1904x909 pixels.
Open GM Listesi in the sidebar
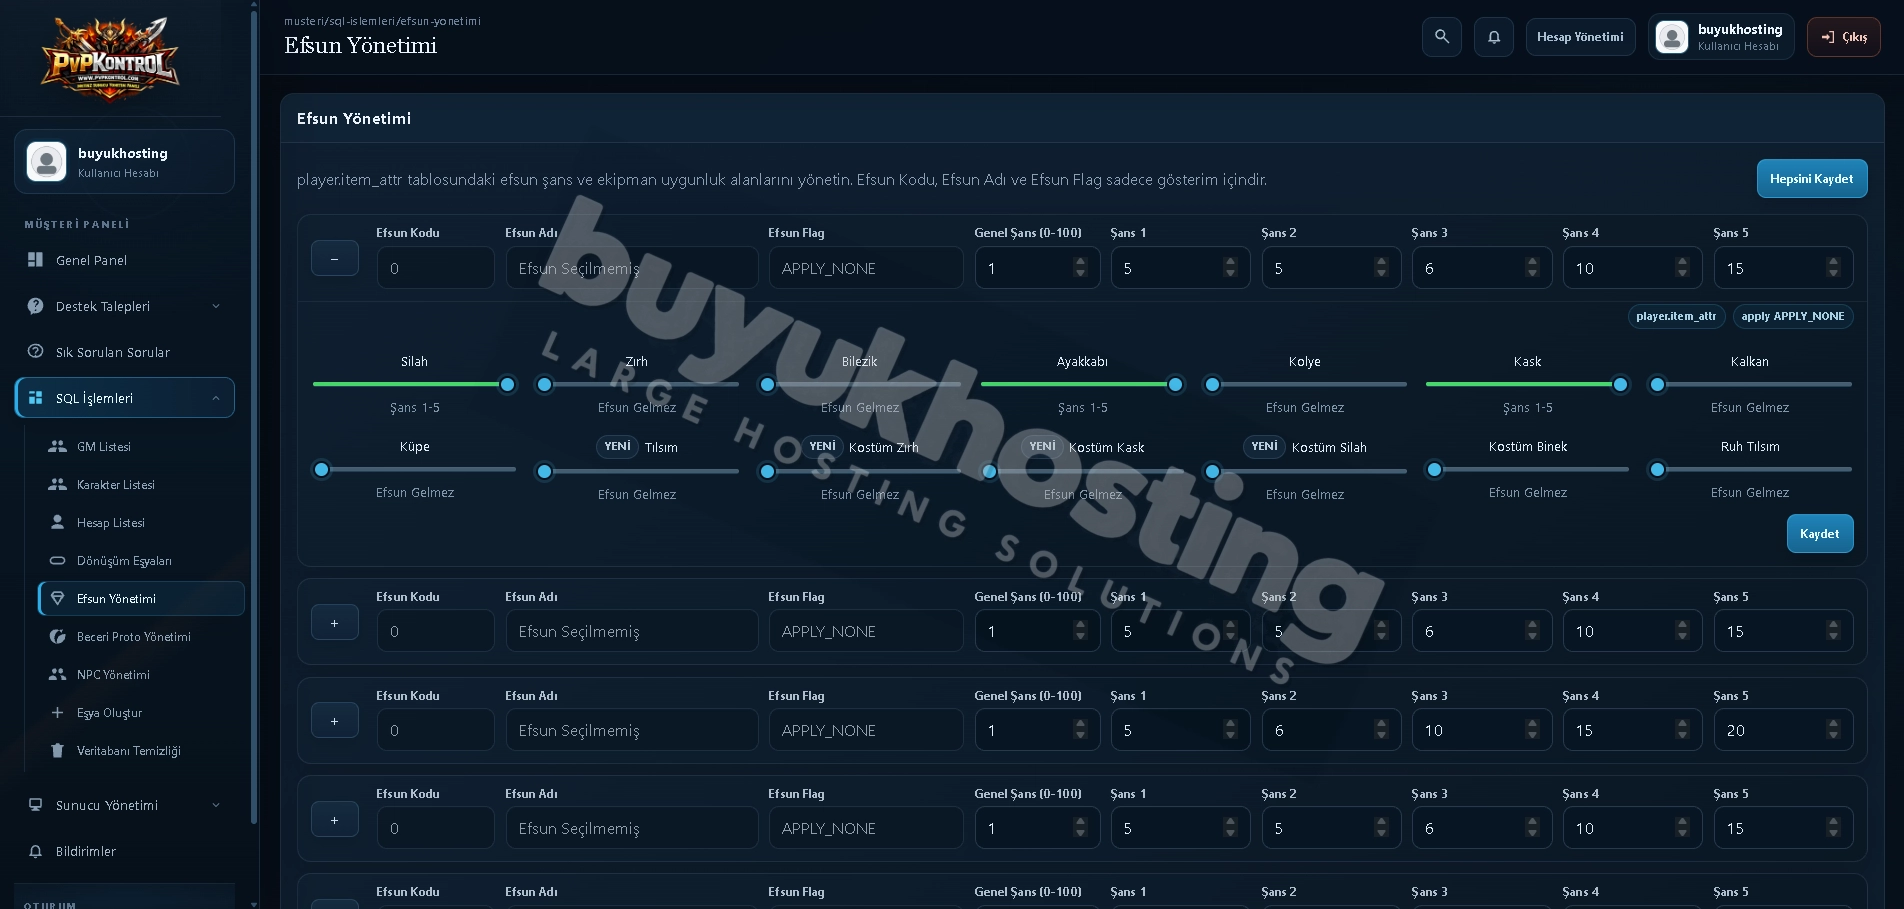[141, 447]
